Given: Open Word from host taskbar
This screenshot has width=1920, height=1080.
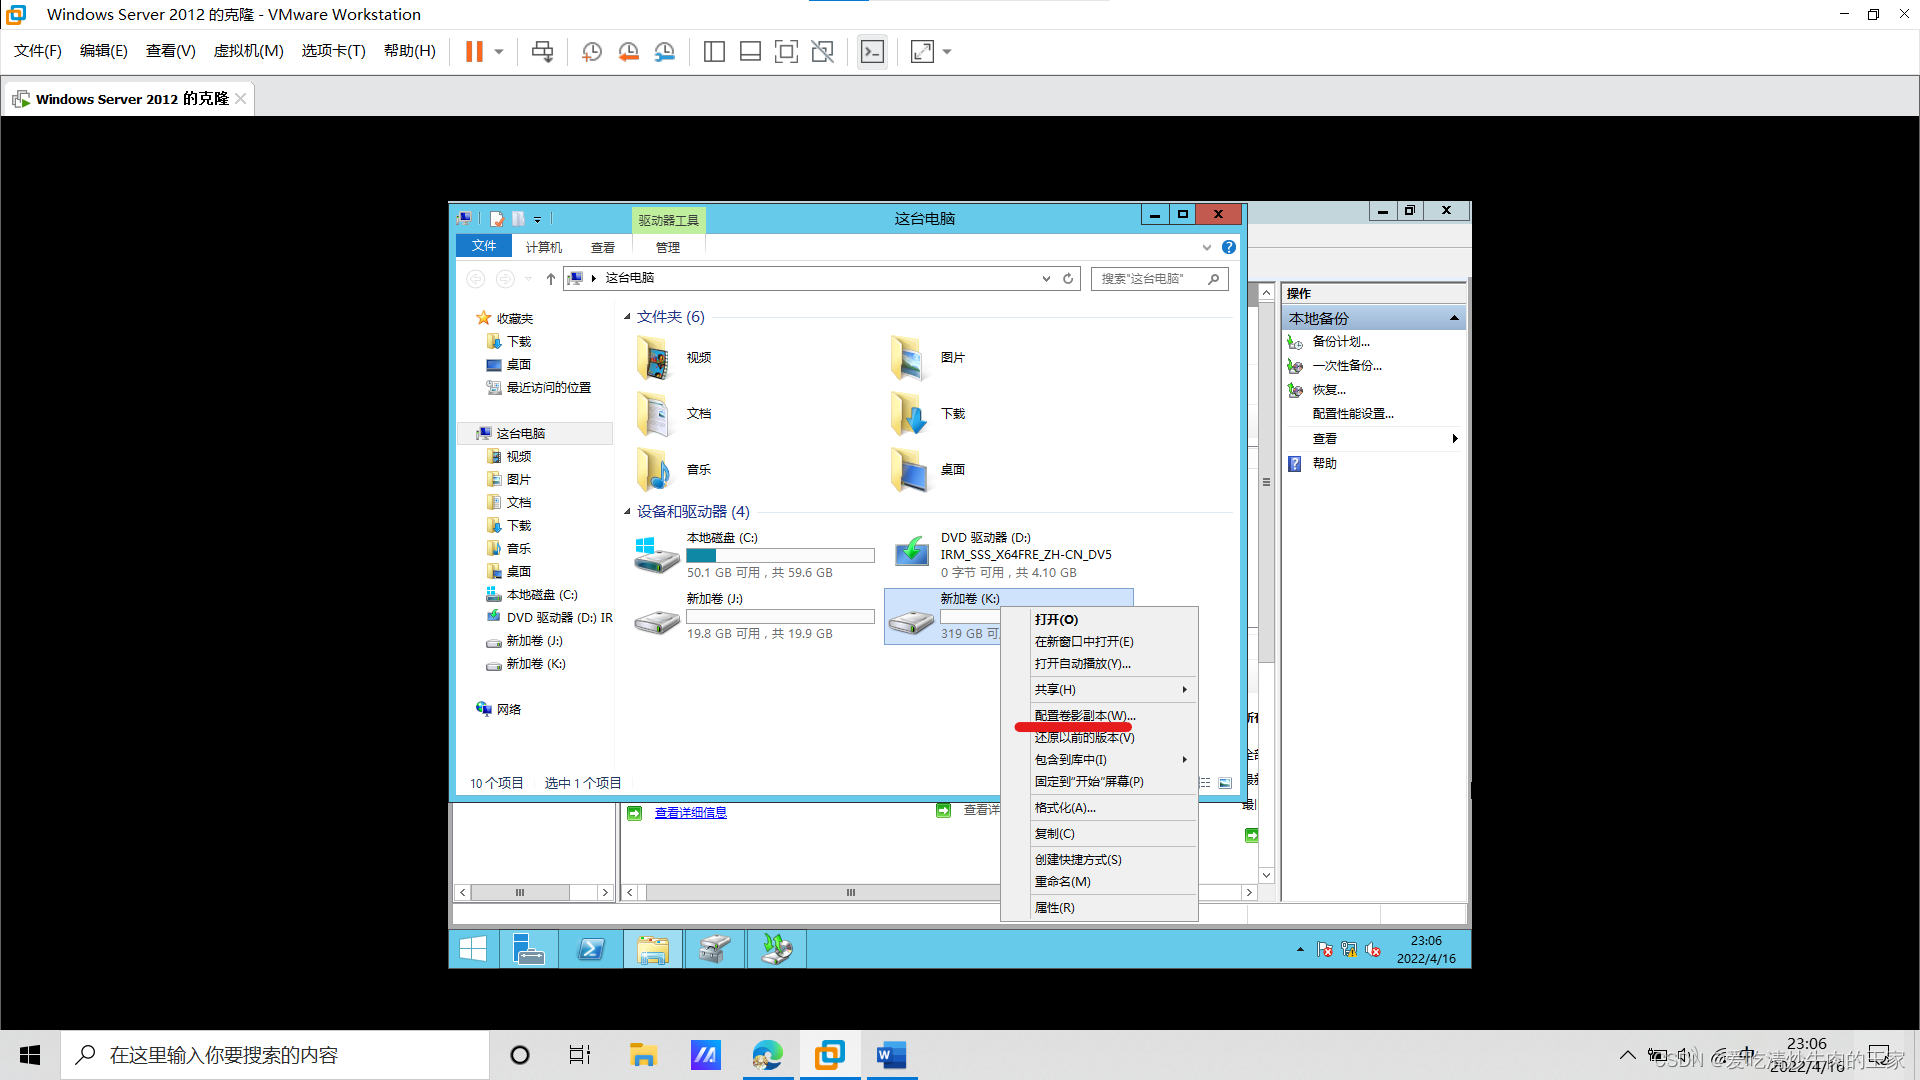Looking at the screenshot, I should click(x=891, y=1055).
